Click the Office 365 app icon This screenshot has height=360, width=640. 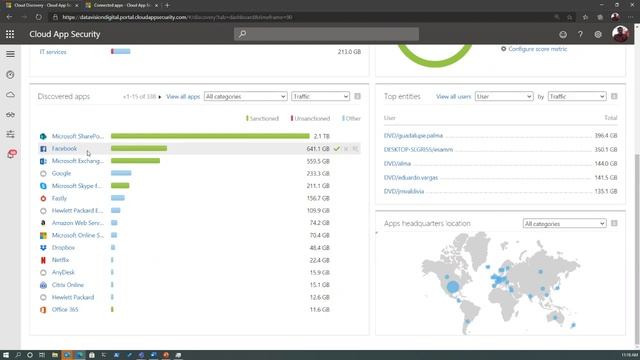pos(43,310)
